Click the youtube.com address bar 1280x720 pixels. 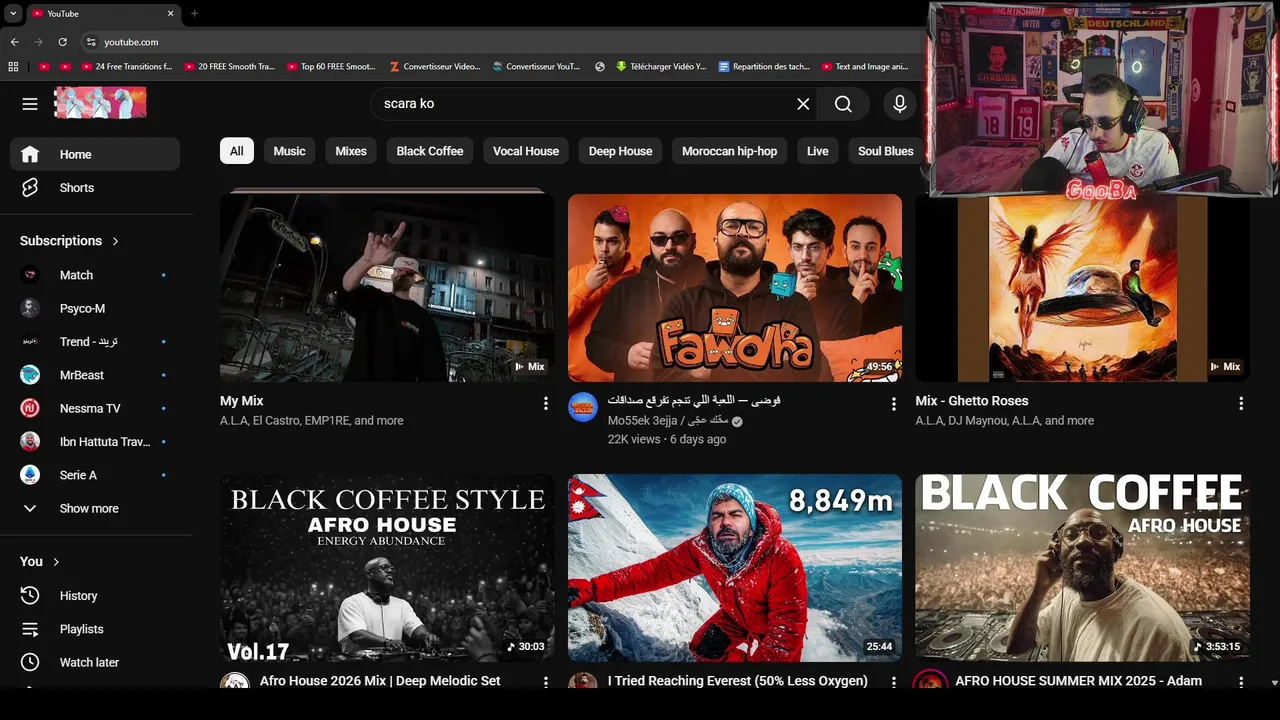(x=500, y=42)
